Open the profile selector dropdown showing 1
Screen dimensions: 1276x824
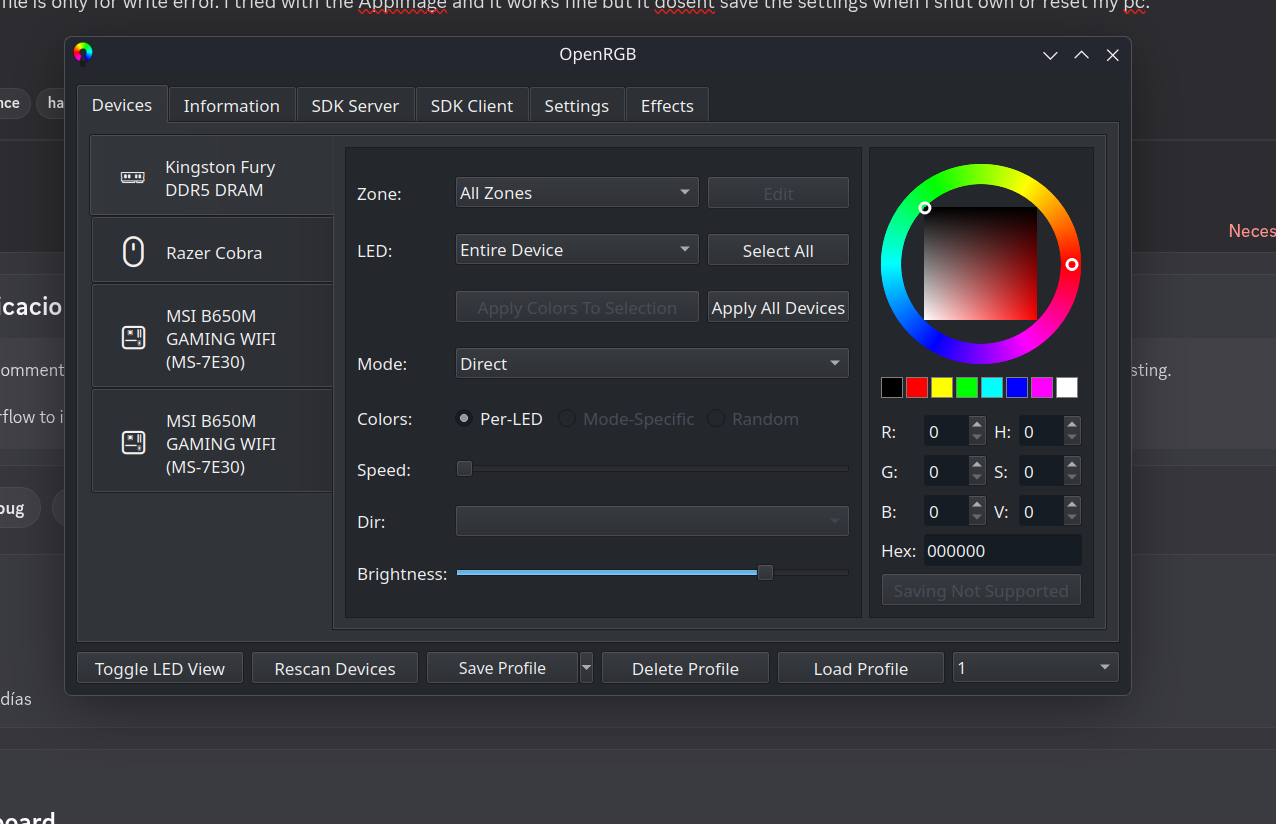(x=1035, y=668)
